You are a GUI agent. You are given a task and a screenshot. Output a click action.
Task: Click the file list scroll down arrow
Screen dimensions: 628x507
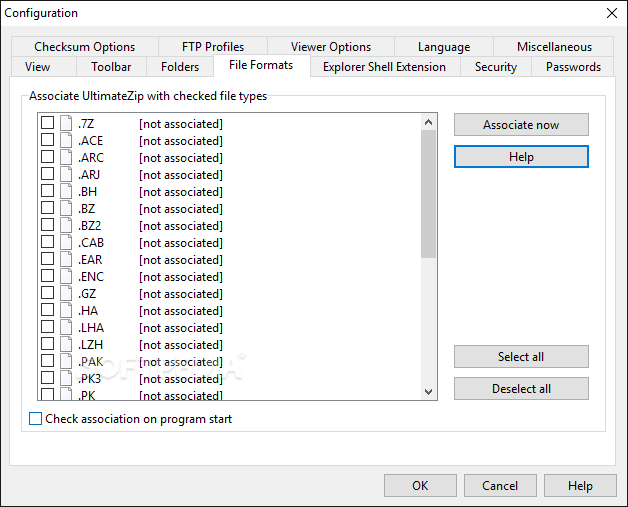click(x=428, y=391)
